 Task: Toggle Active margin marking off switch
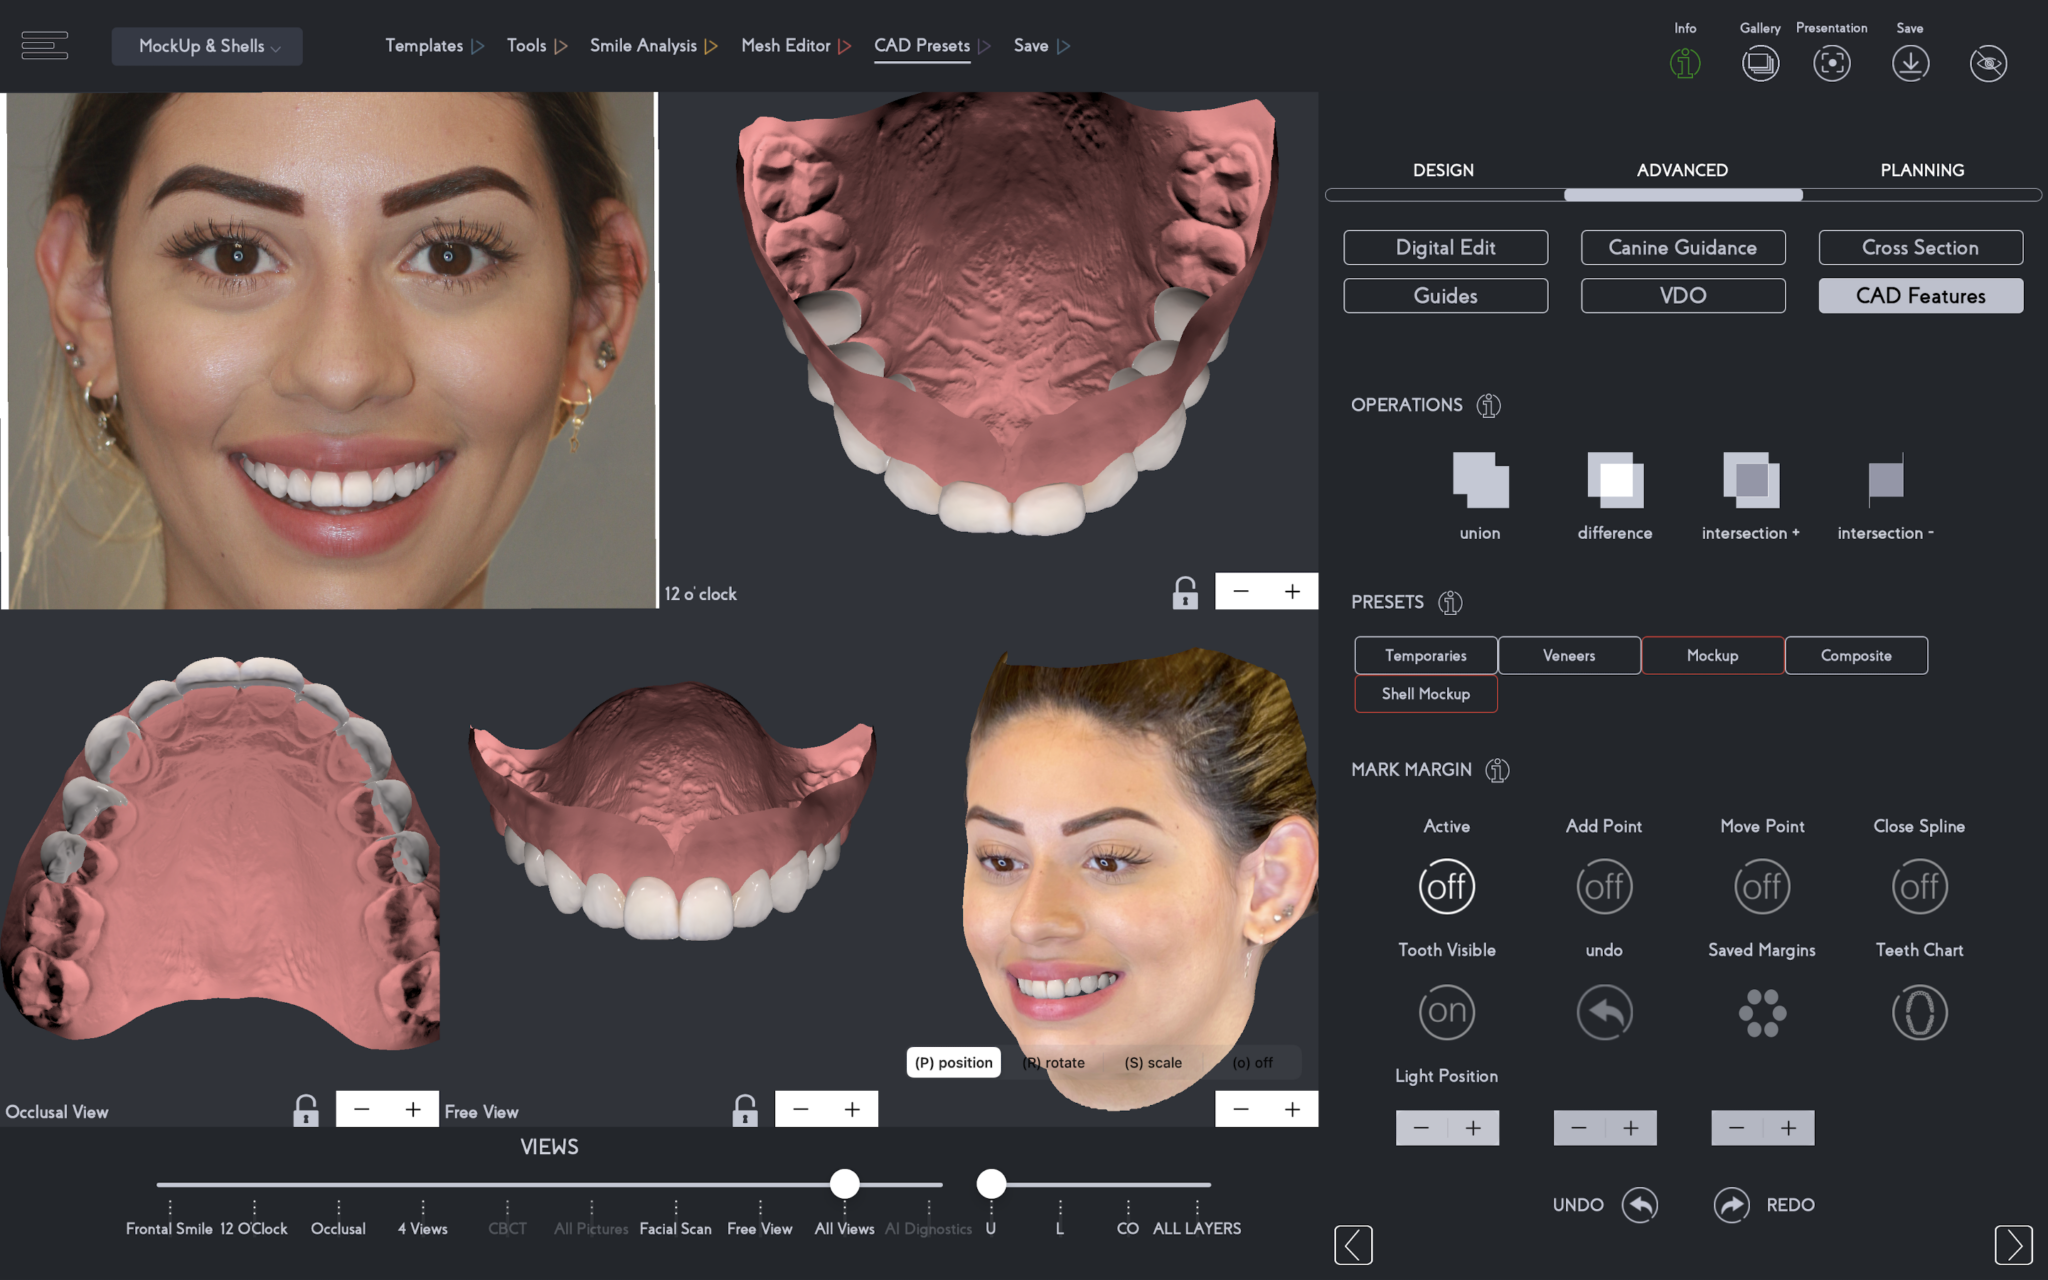(x=1446, y=886)
